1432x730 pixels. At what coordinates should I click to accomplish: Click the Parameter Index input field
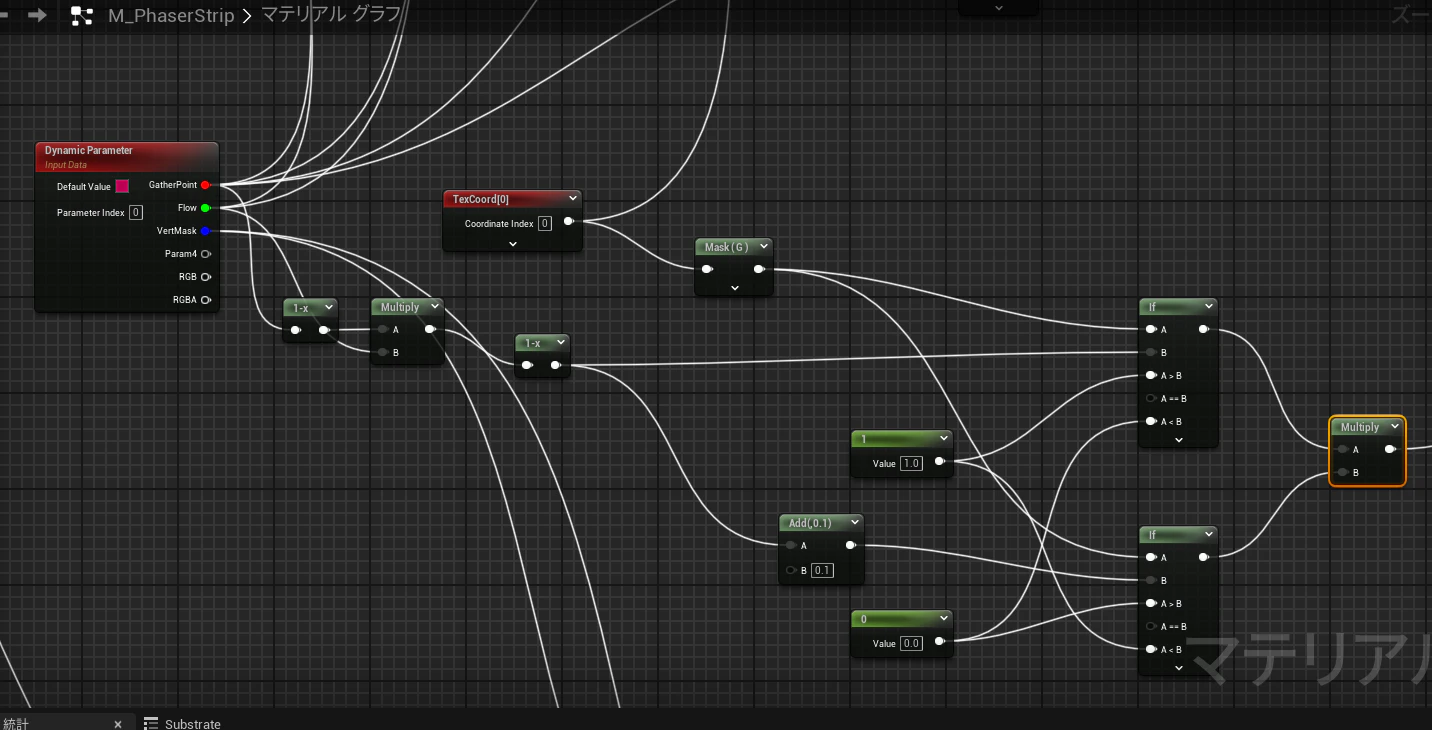tap(136, 212)
